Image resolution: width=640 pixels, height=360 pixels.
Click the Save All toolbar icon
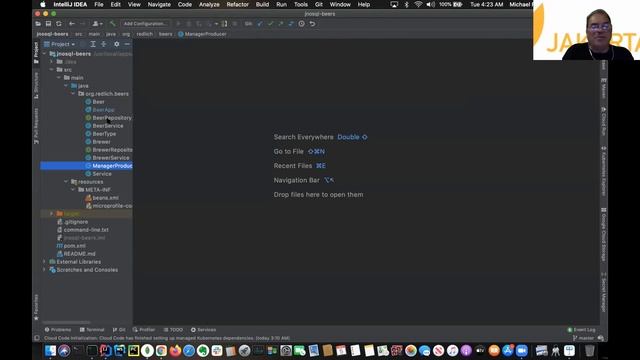coord(48,24)
